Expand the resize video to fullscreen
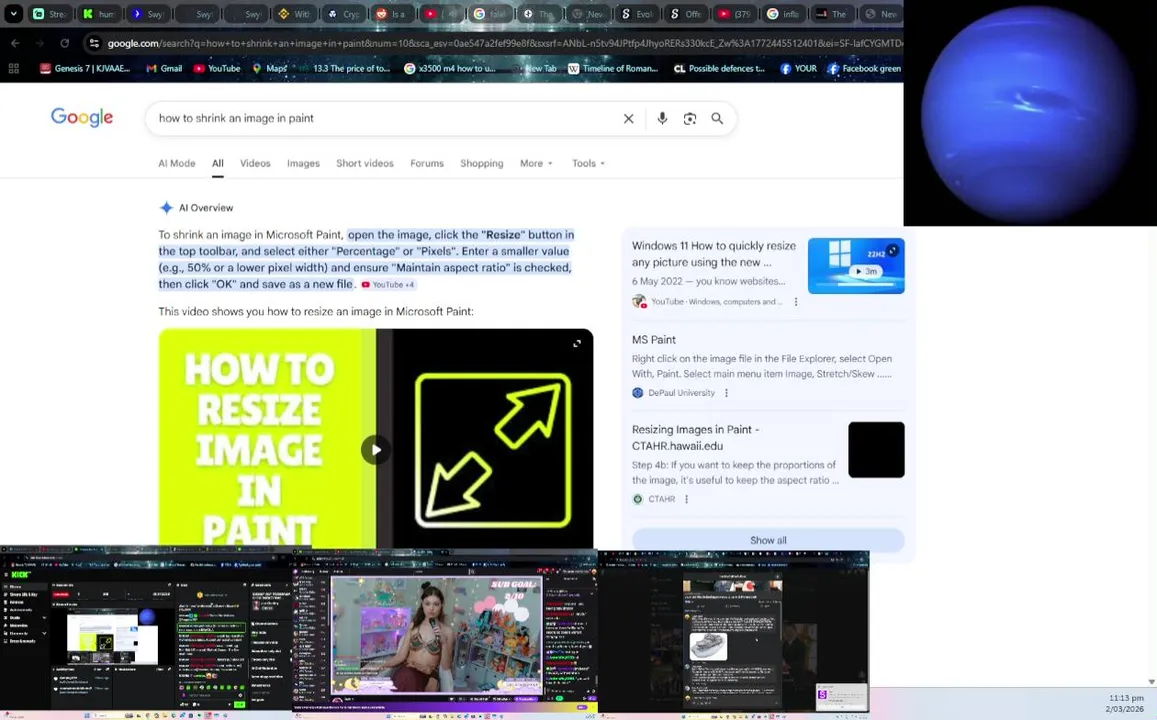 [577, 343]
